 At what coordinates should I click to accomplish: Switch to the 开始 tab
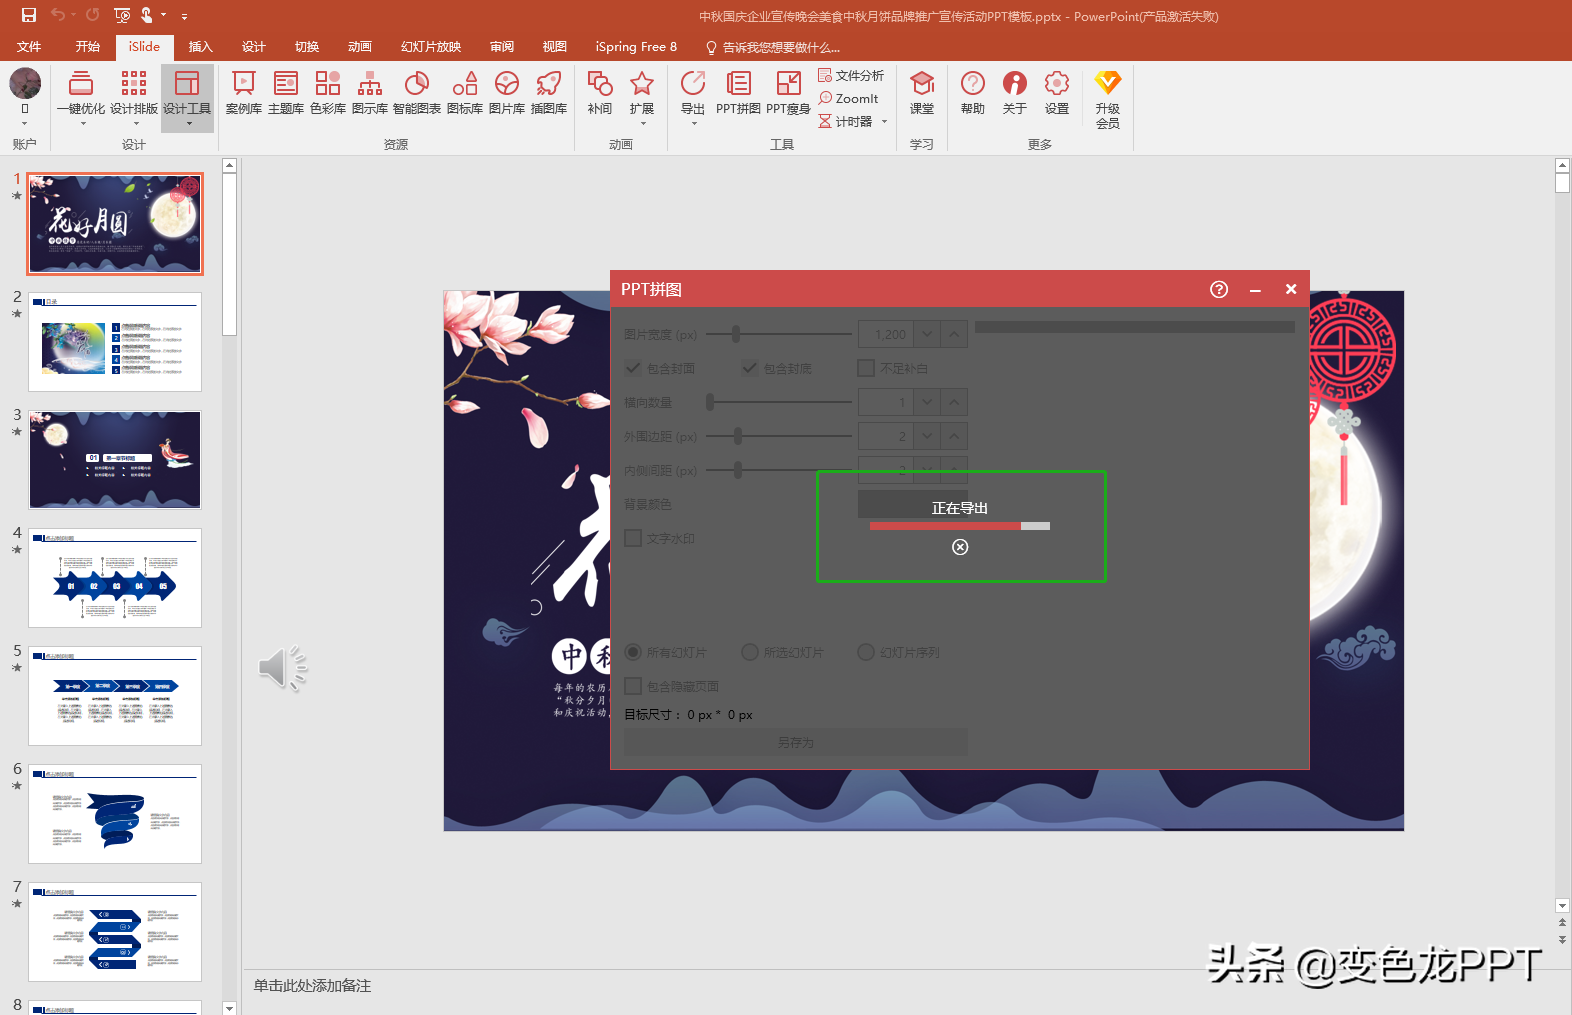(88, 47)
